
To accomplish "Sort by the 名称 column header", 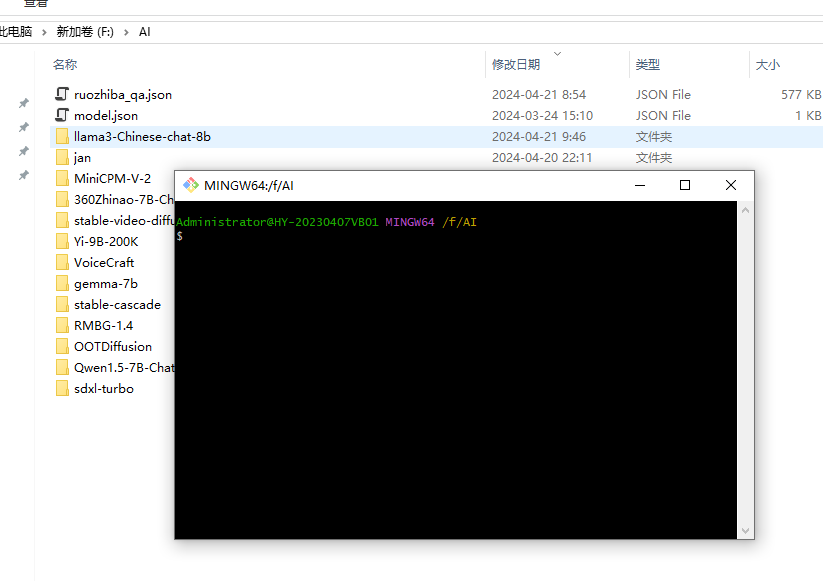I will (65, 65).
